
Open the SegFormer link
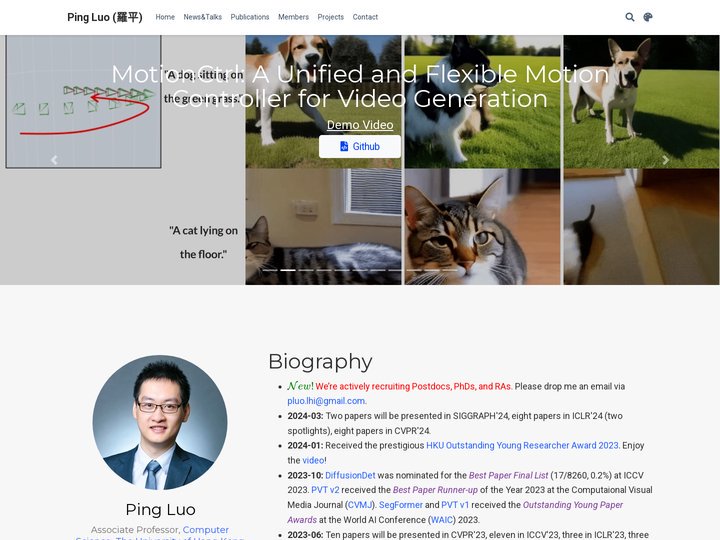401,505
